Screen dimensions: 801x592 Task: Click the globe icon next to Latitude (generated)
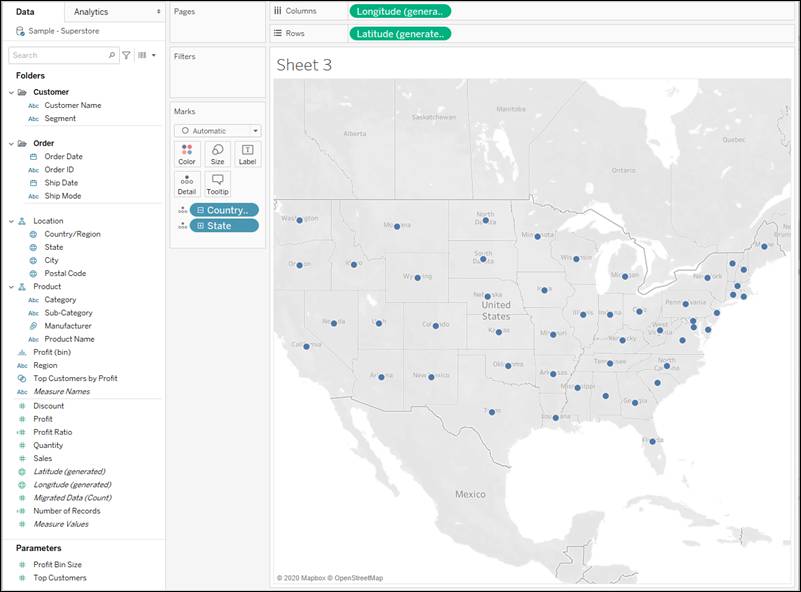[22, 471]
